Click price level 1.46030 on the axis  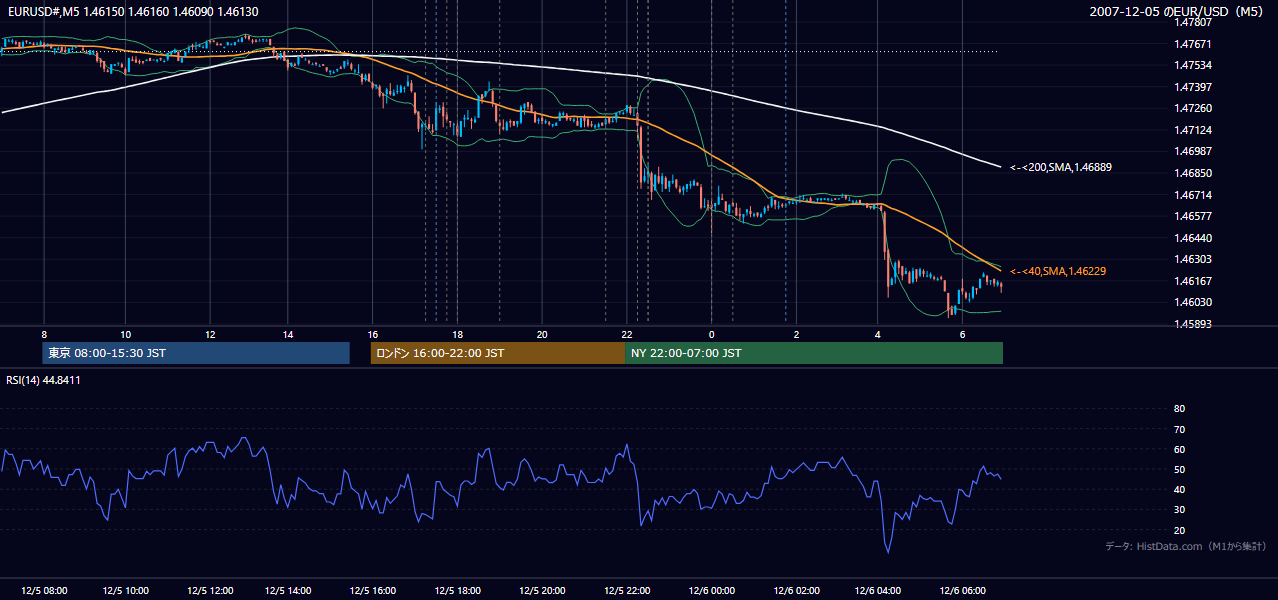1193,302
